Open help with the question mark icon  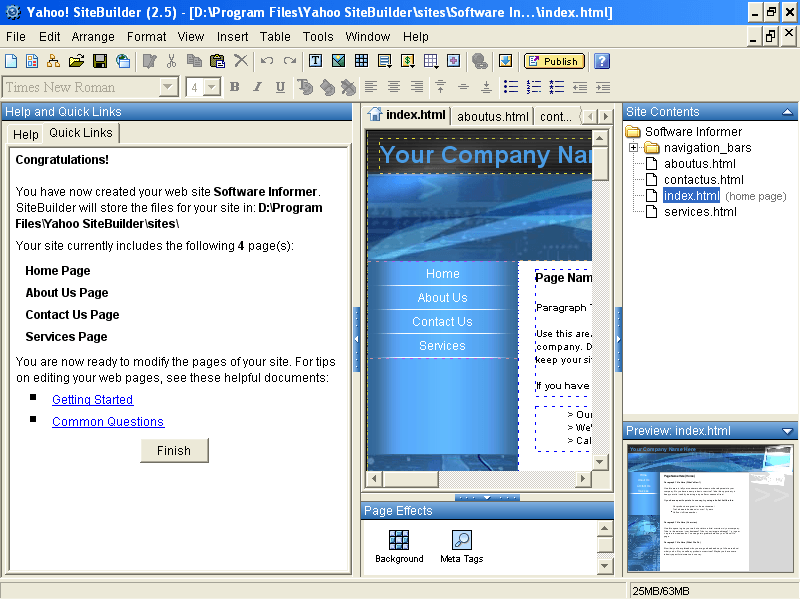click(x=602, y=61)
